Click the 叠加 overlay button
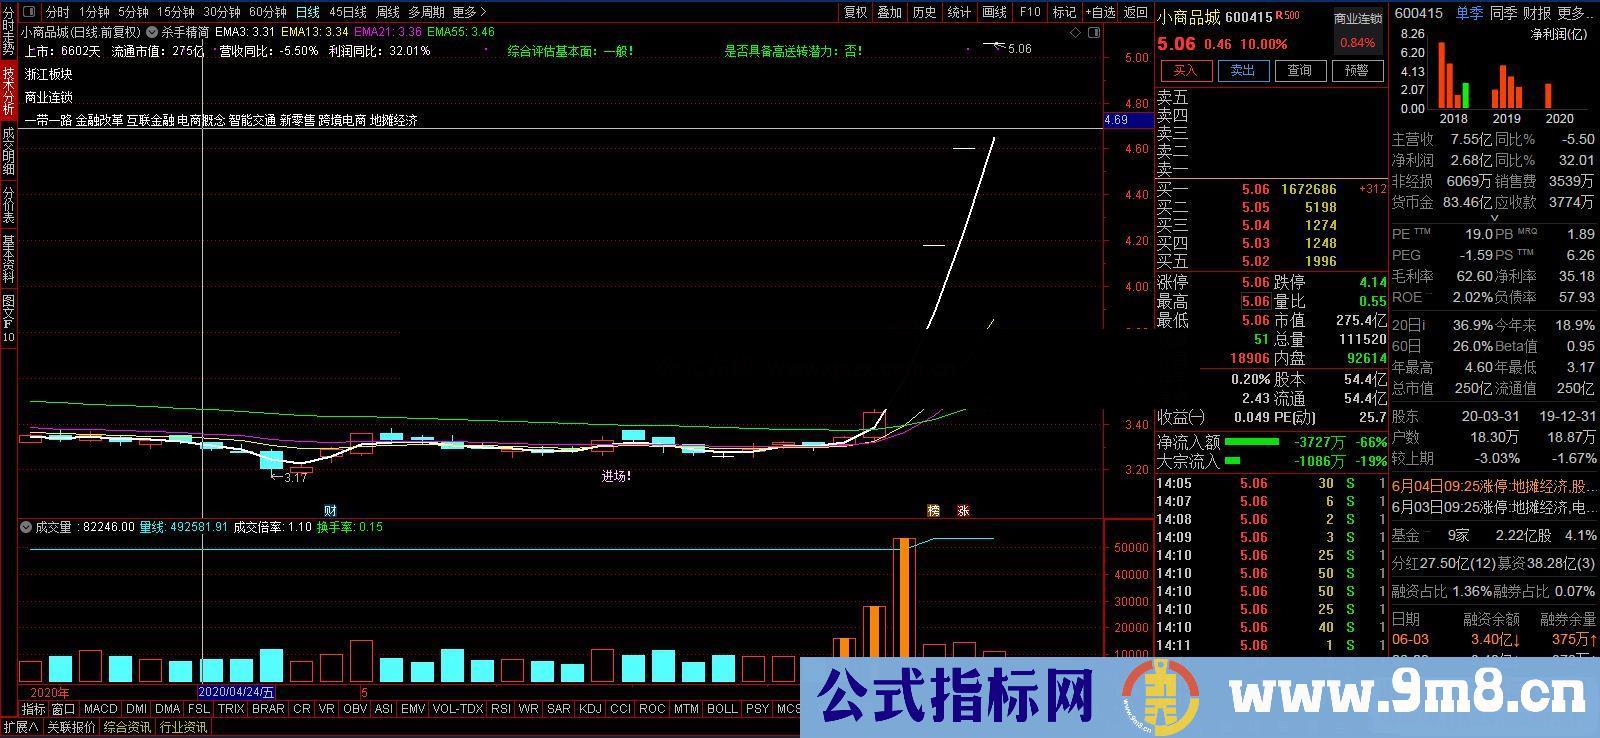Screen dimensions: 1600x738 [x=890, y=12]
